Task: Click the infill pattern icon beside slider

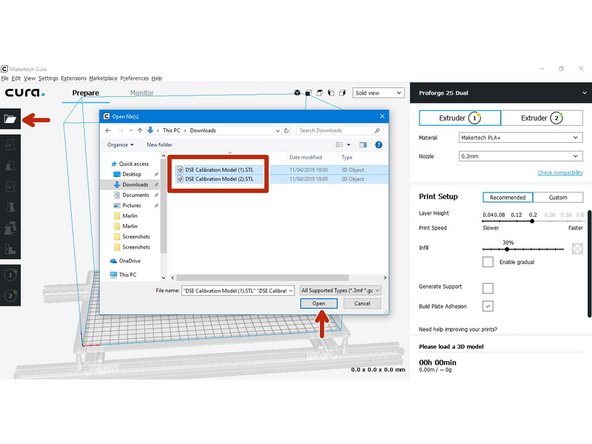Action: pyautogui.click(x=577, y=248)
